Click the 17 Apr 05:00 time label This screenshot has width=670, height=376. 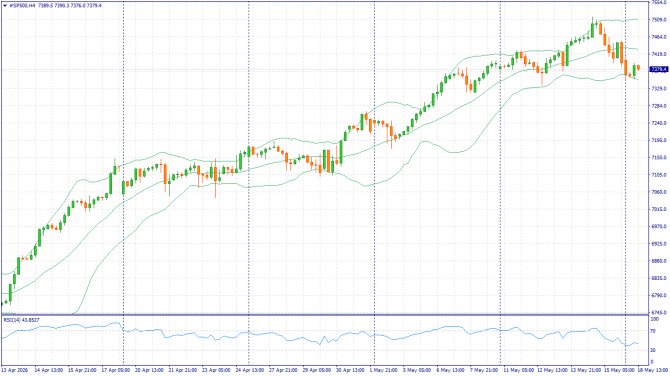115,370
